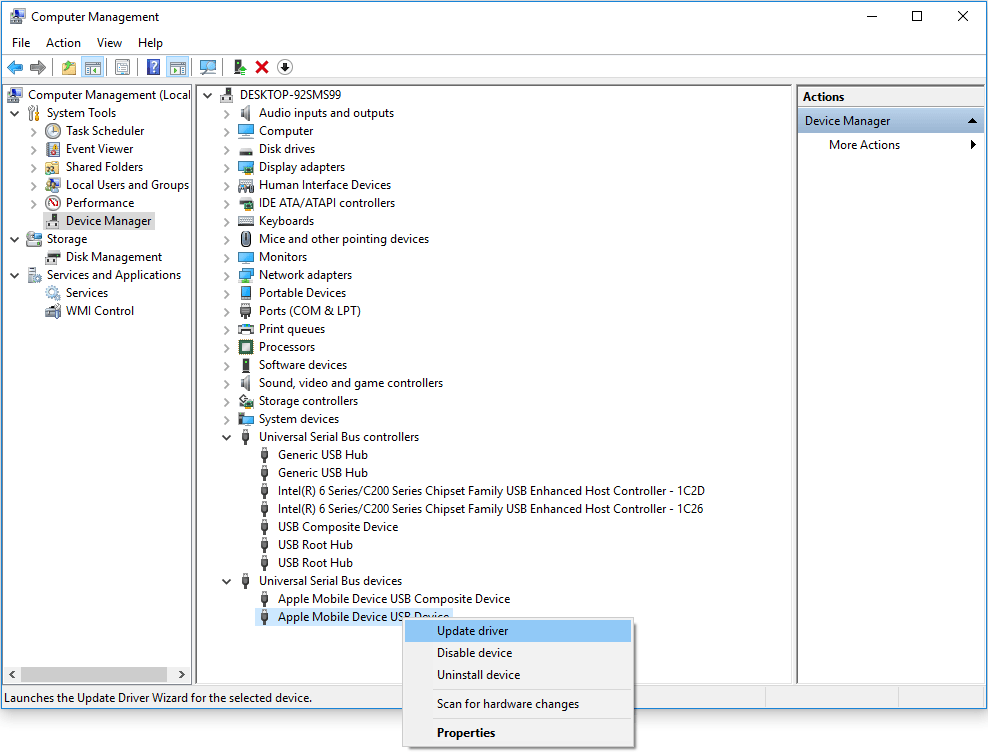This screenshot has width=996, height=755.
Task: Click the horizontal scrollbar below the console tree
Action: click(x=95, y=676)
